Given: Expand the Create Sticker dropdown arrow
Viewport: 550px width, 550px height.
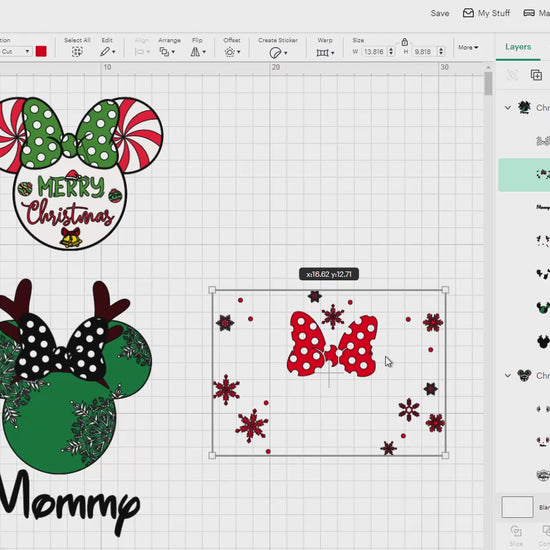Looking at the screenshot, I should 286,53.
